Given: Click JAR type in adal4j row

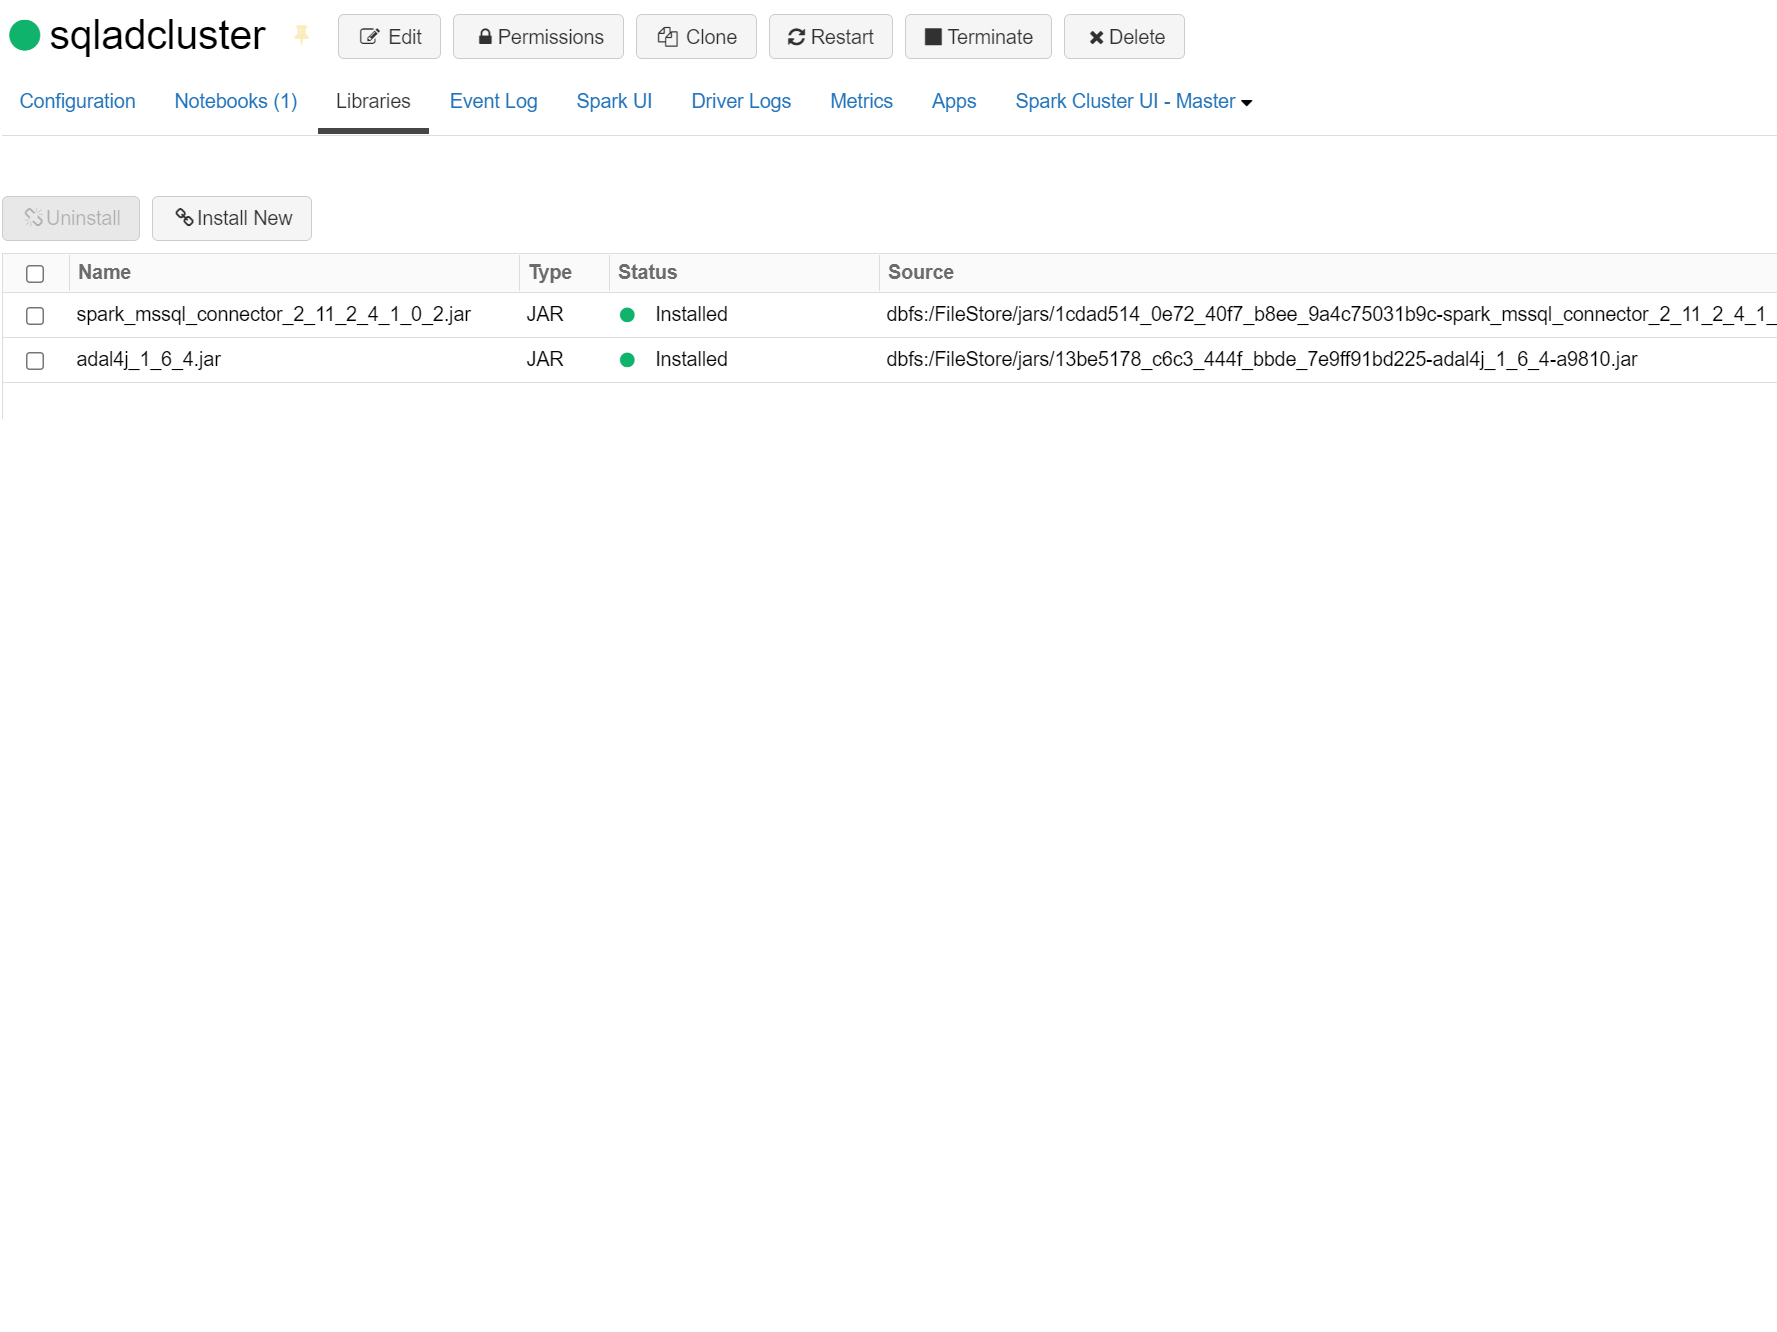Looking at the screenshot, I should [x=545, y=359].
